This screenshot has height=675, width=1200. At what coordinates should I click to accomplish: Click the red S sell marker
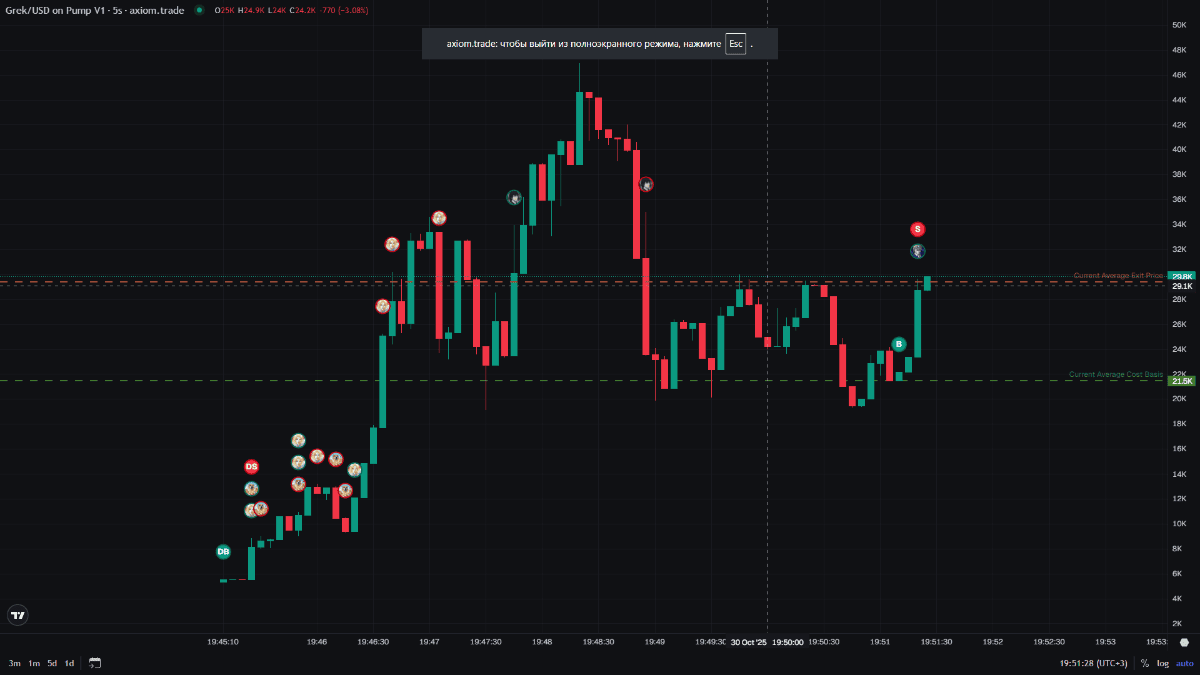pos(917,229)
